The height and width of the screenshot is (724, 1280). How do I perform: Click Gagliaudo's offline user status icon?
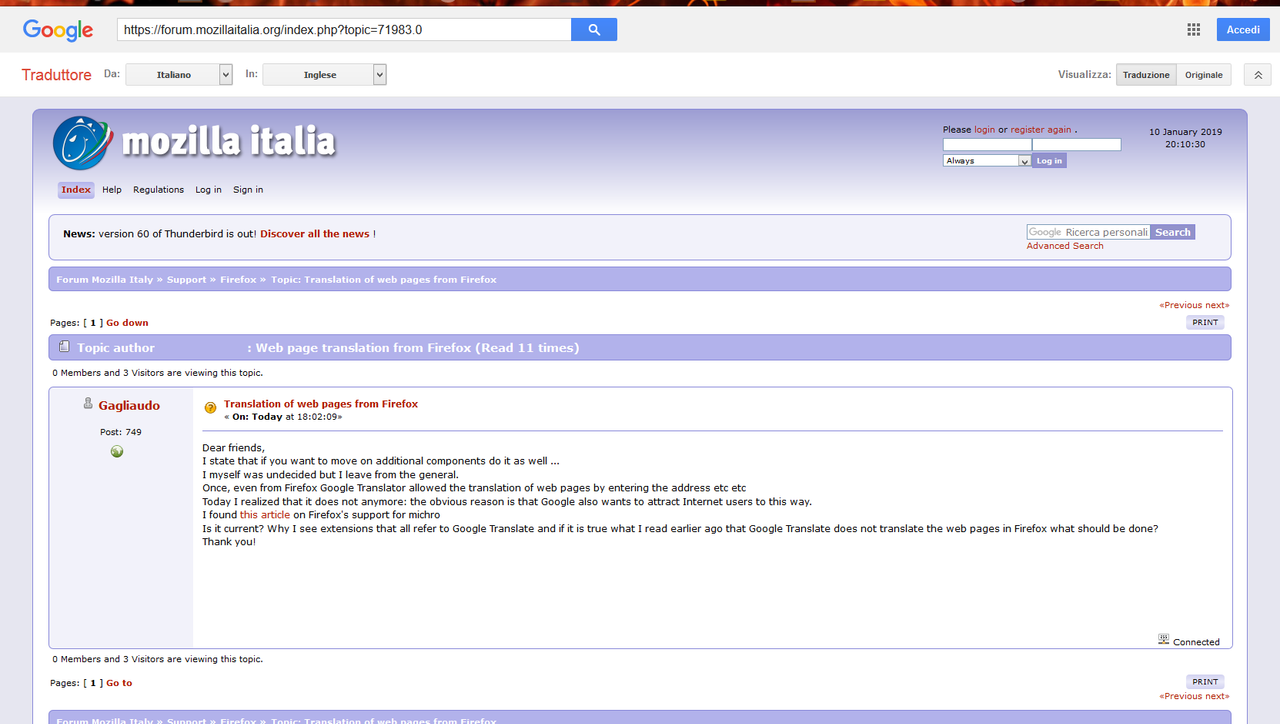[x=88, y=403]
